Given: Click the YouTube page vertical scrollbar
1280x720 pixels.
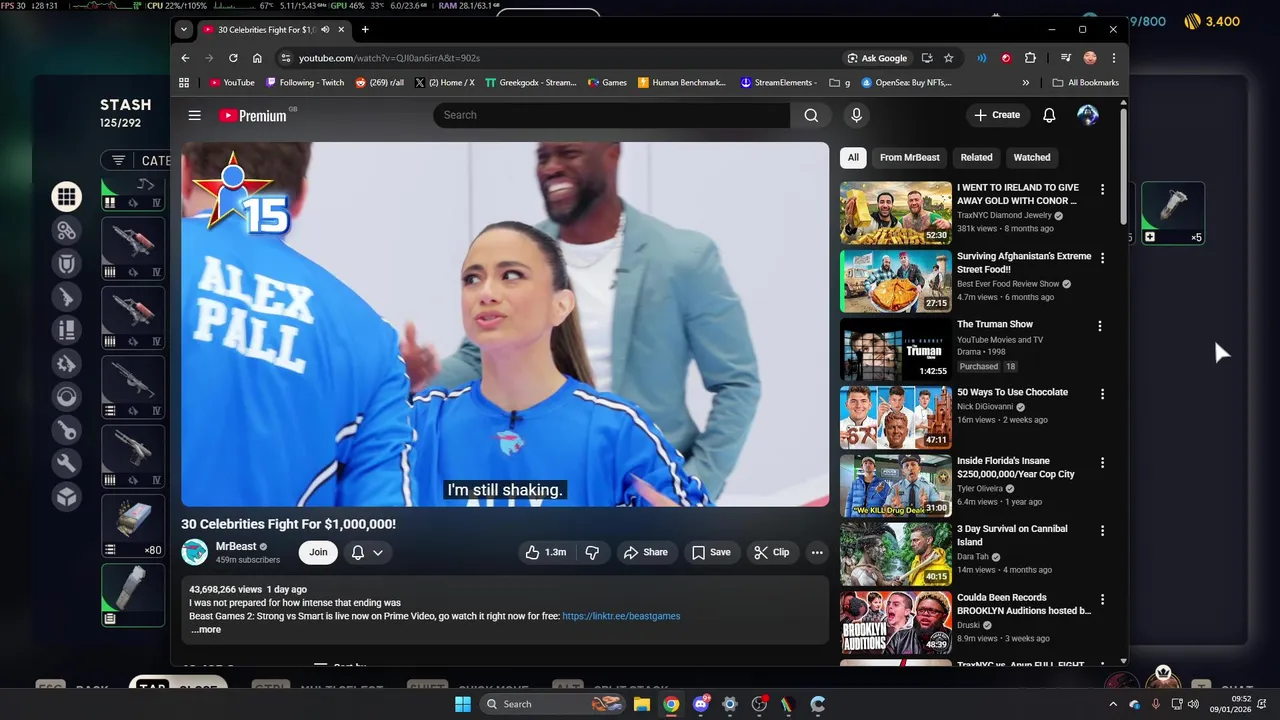Looking at the screenshot, I should pyautogui.click(x=1123, y=165).
